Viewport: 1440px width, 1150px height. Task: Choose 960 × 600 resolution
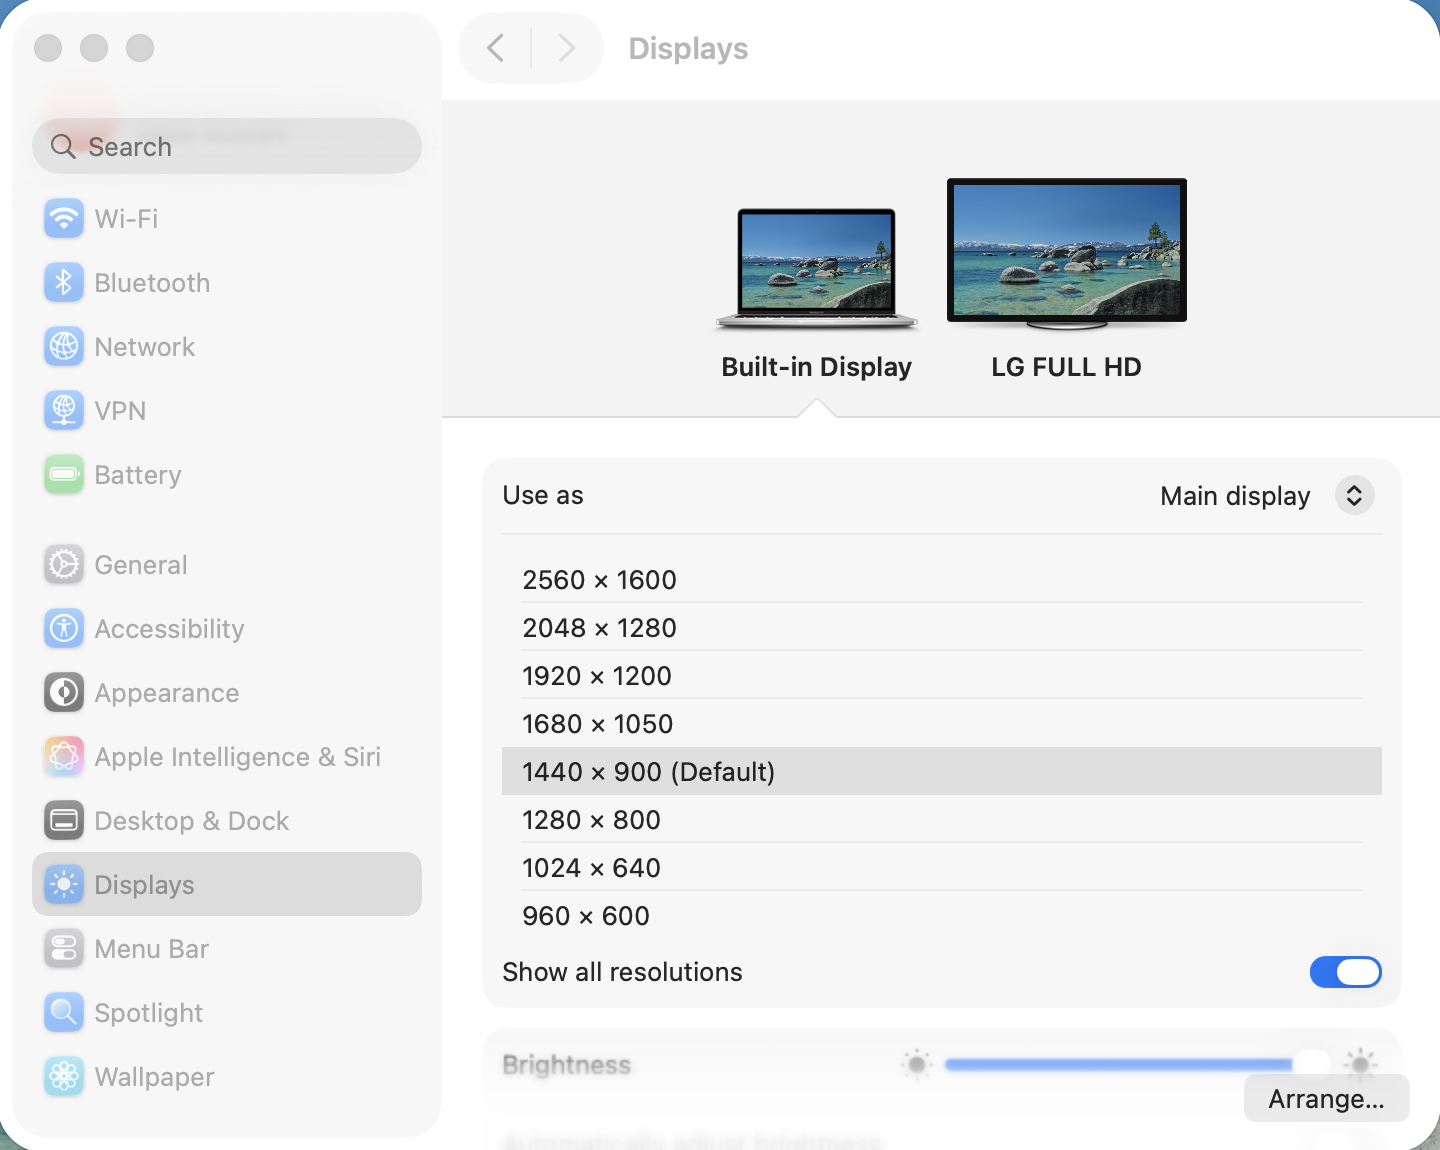942,916
